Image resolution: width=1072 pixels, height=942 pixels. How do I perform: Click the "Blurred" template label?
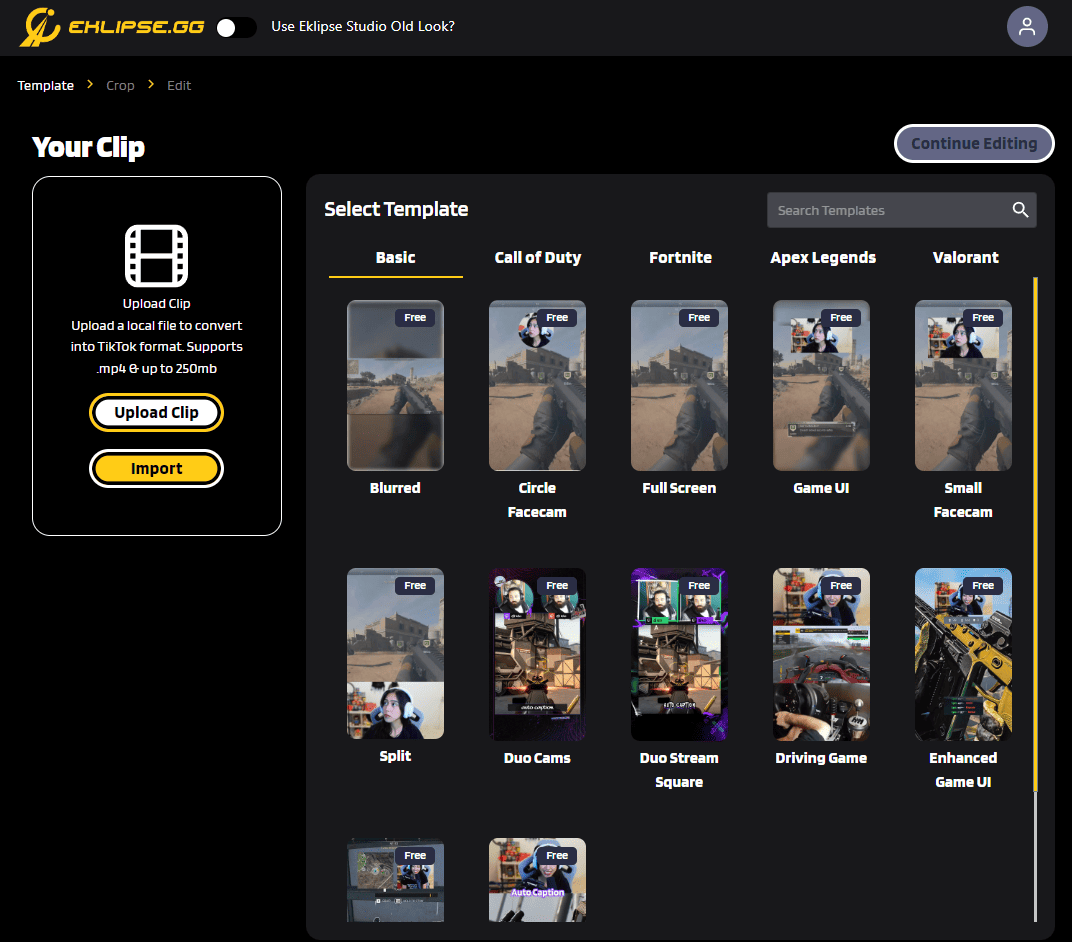(395, 488)
